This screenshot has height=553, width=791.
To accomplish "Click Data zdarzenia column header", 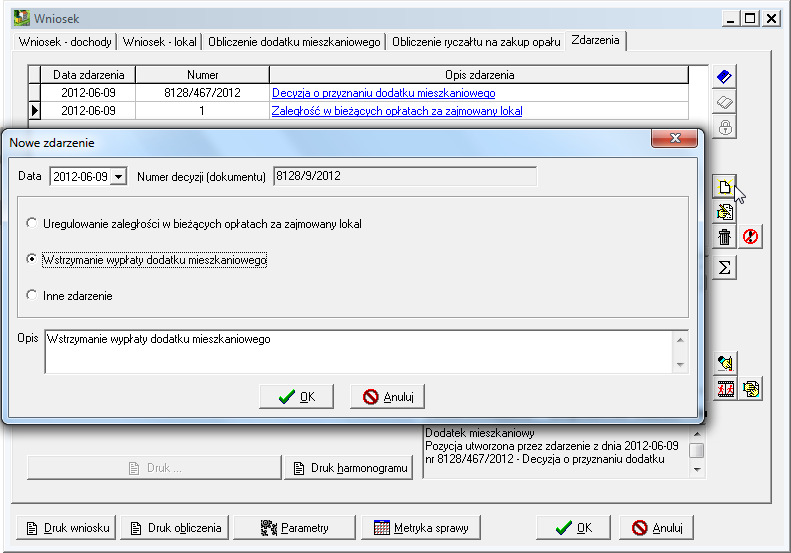I will 88,75.
